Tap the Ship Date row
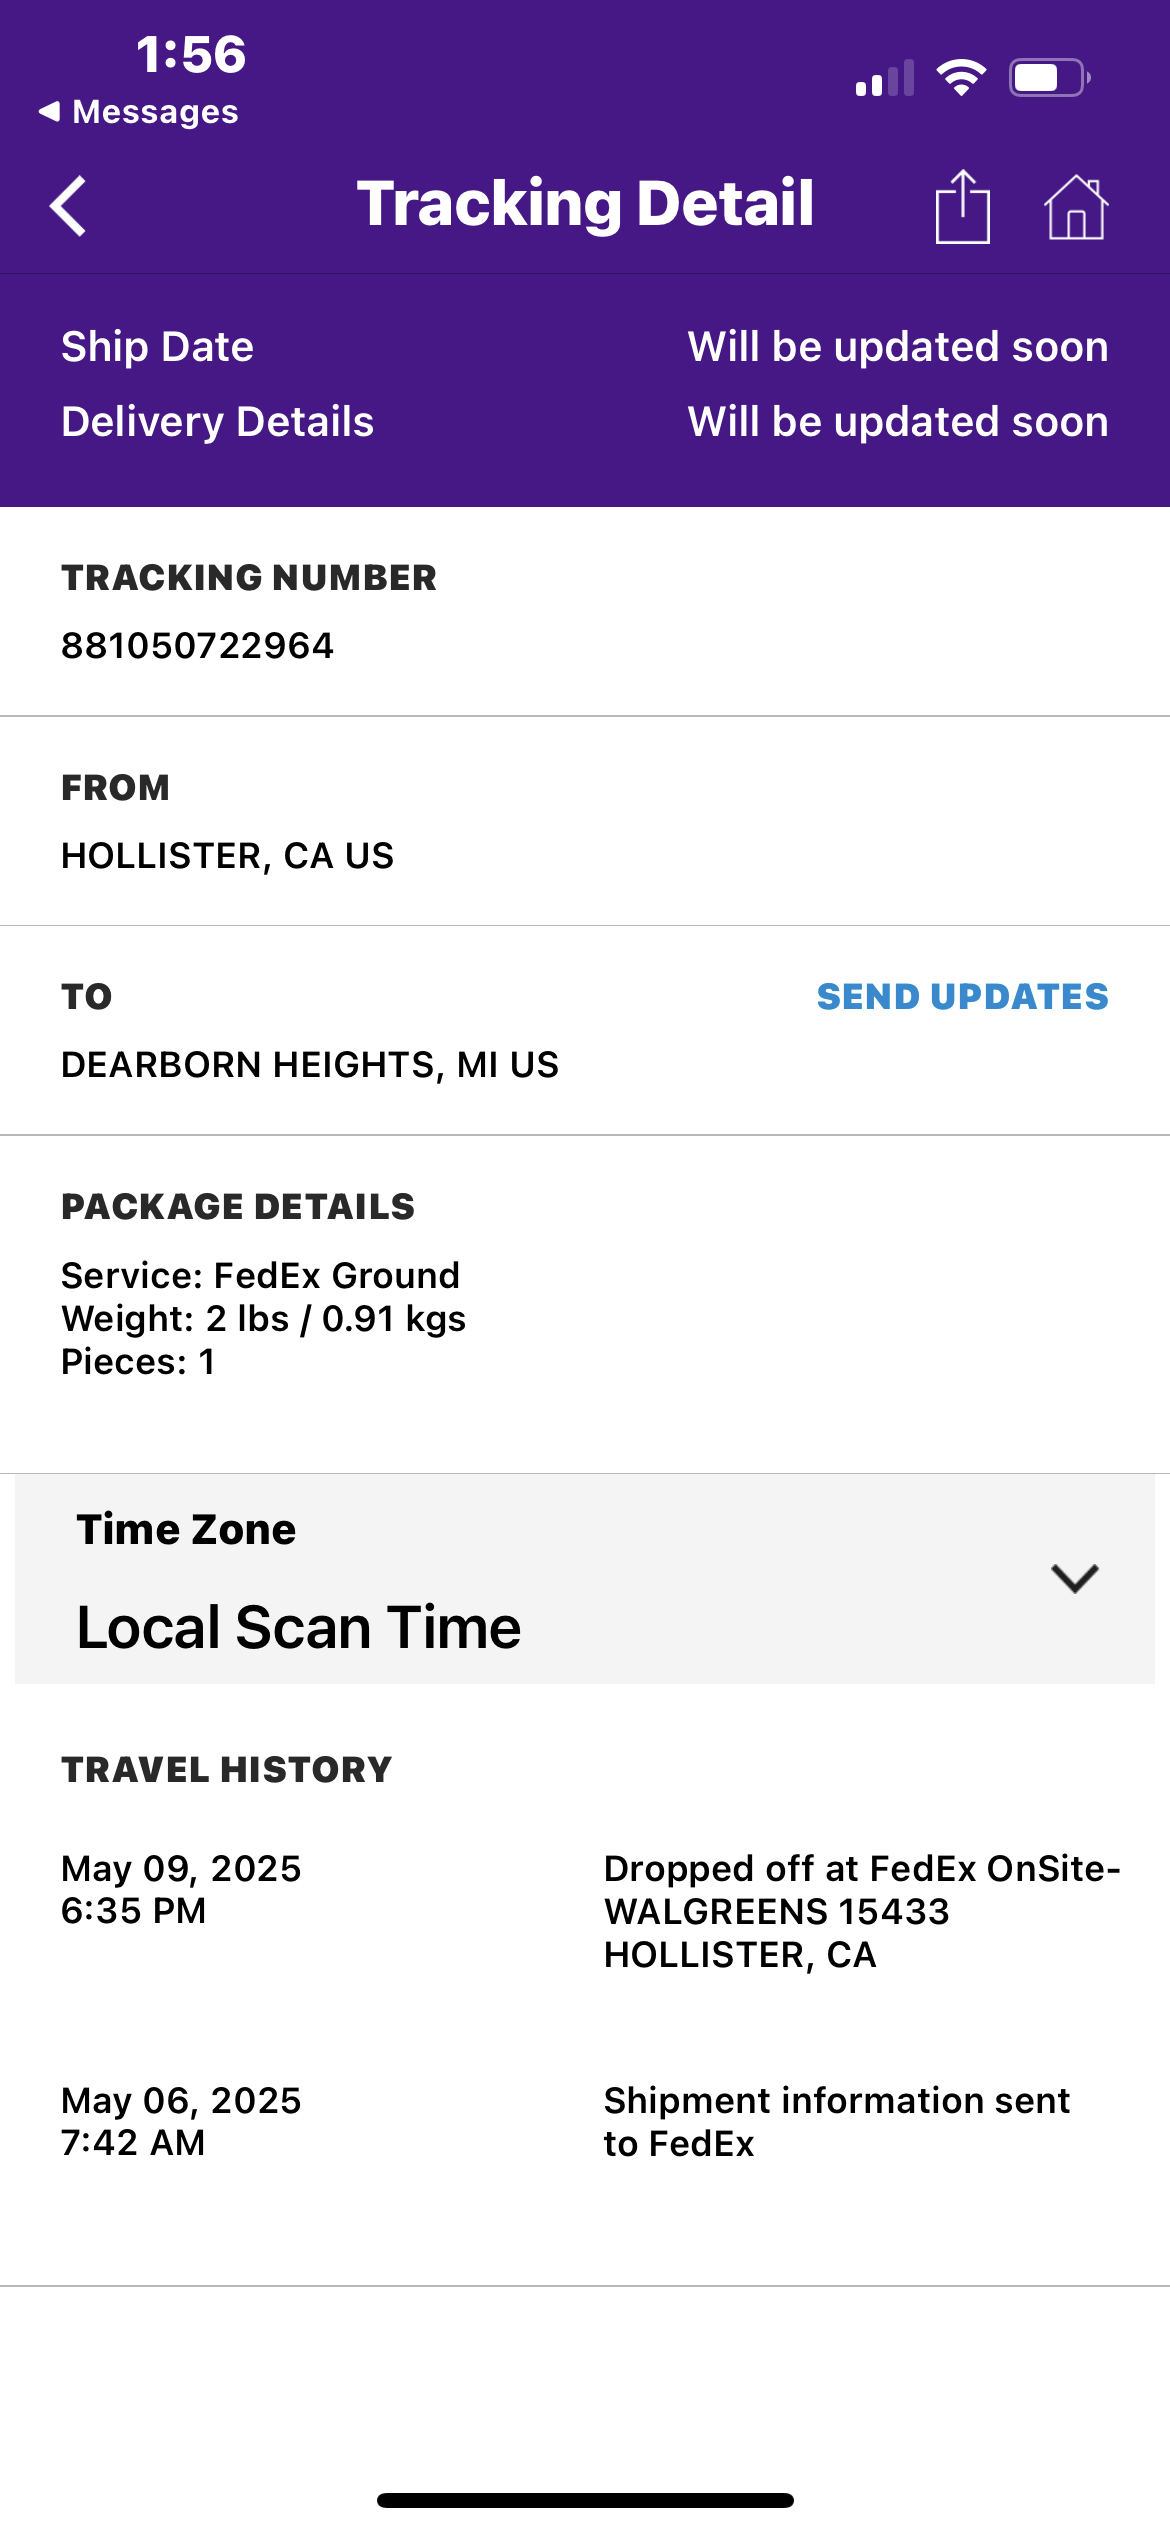 pyautogui.click(x=584, y=347)
